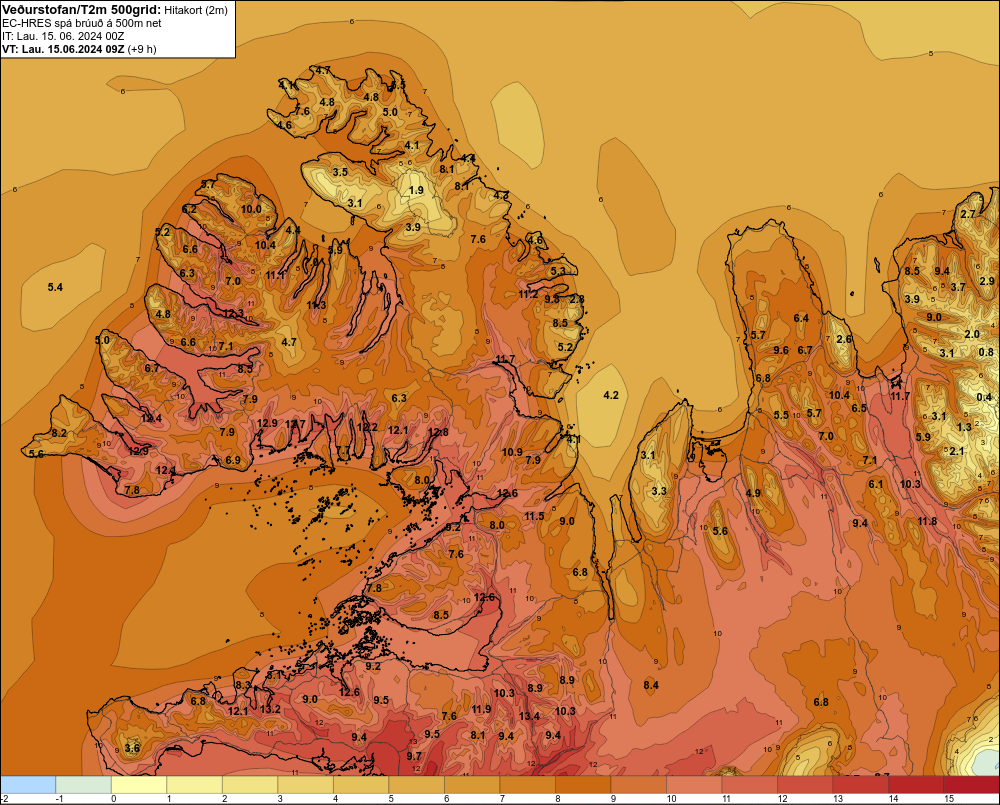Select the pale yellow 0 to 1 legend swatch
The image size is (1000, 805).
coord(139,785)
